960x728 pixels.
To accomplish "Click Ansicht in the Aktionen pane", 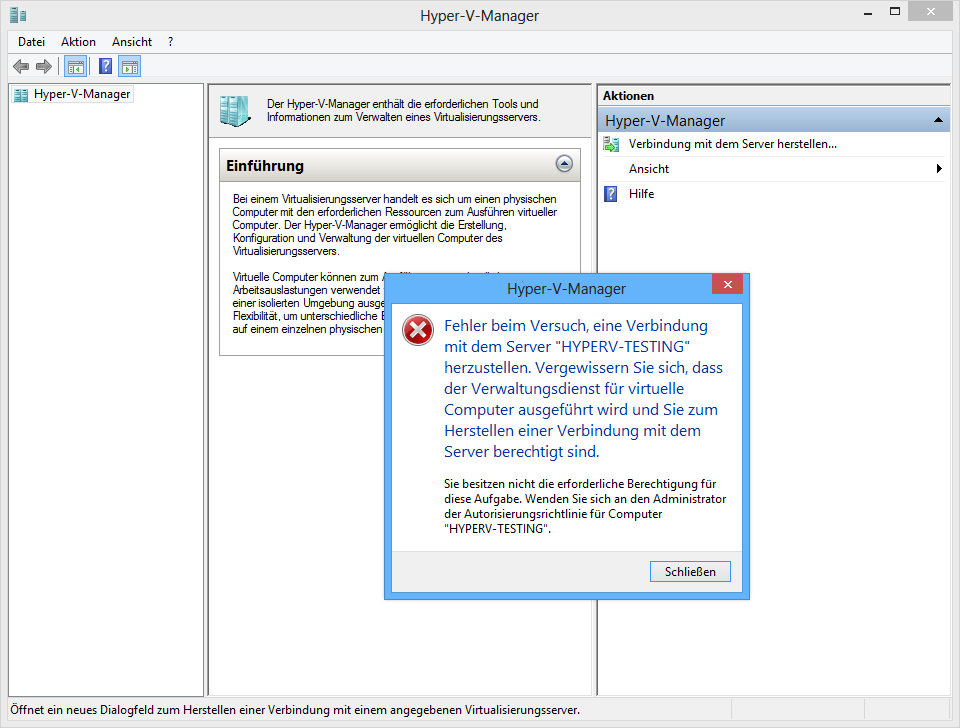I will pos(648,169).
